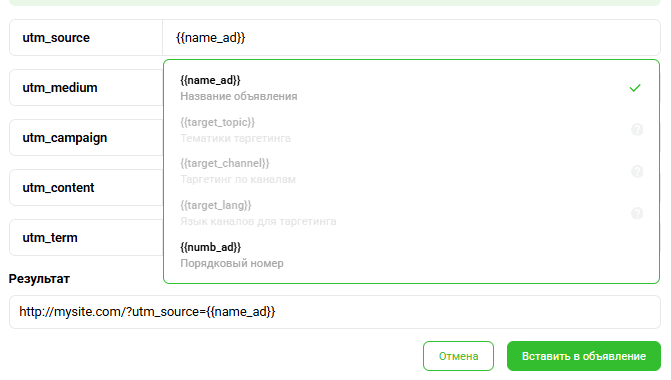This screenshot has height=380, width=671.
Task: Click Название объявления description text
Action: click(238, 96)
